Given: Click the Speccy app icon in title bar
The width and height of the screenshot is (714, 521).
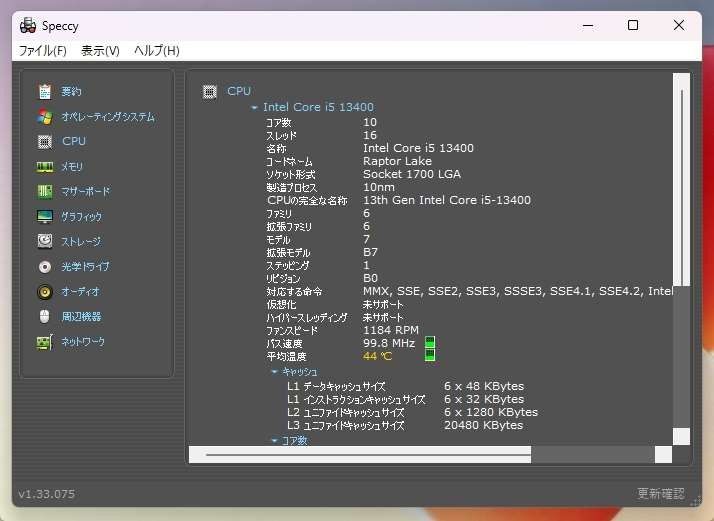Looking at the screenshot, I should point(28,26).
